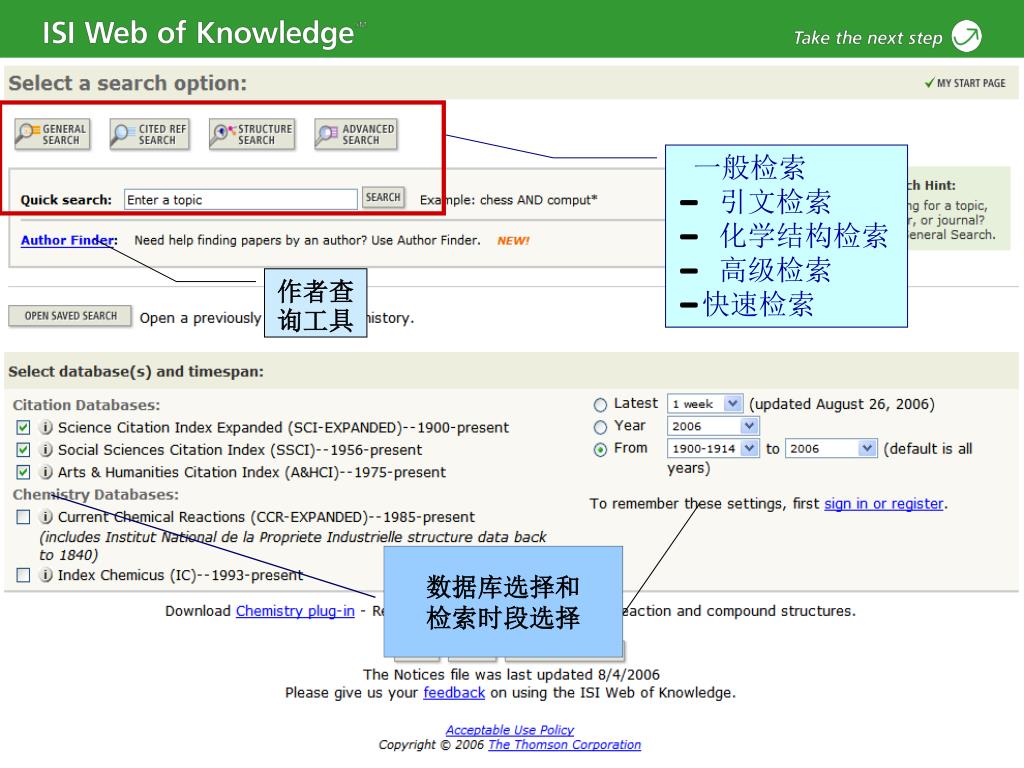Image resolution: width=1024 pixels, height=768 pixels.
Task: Open Cited Ref Search option
Action: click(x=150, y=135)
